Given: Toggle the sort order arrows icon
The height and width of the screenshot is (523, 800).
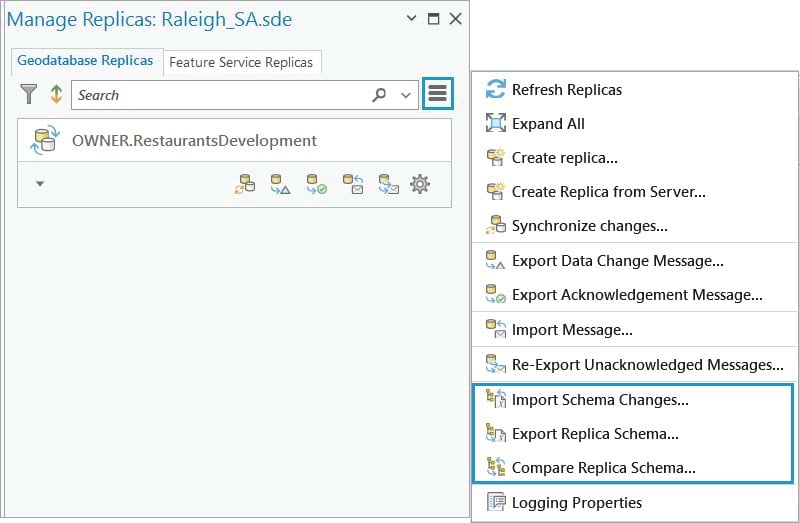Looking at the screenshot, I should click(x=56, y=94).
